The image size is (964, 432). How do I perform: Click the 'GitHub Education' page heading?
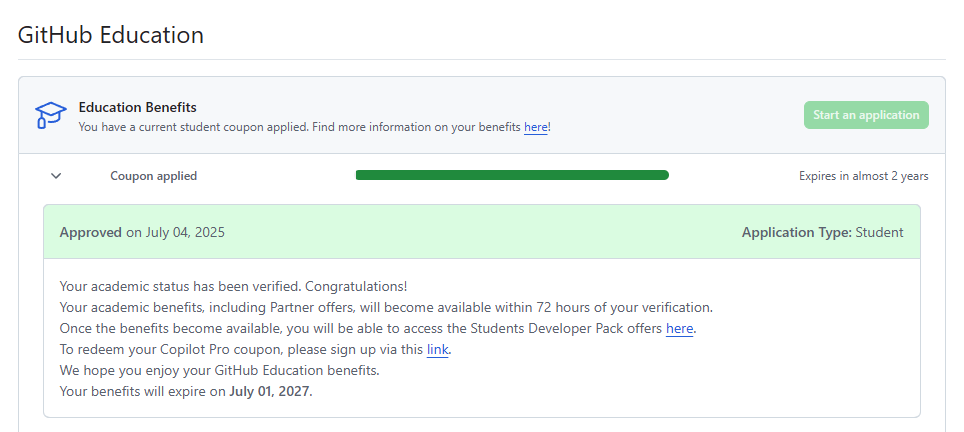tap(111, 35)
